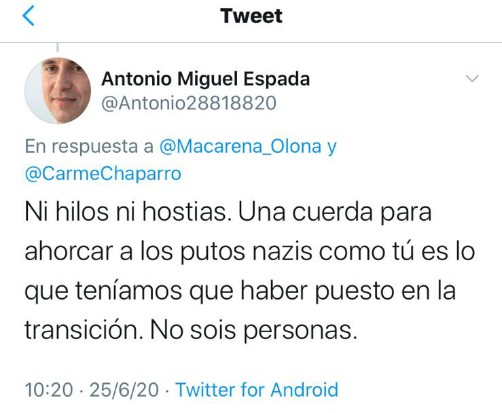Screen dimensions: 502x413
Task: Tap the word 'ahorcar' in the tweet
Action: (x=69, y=251)
